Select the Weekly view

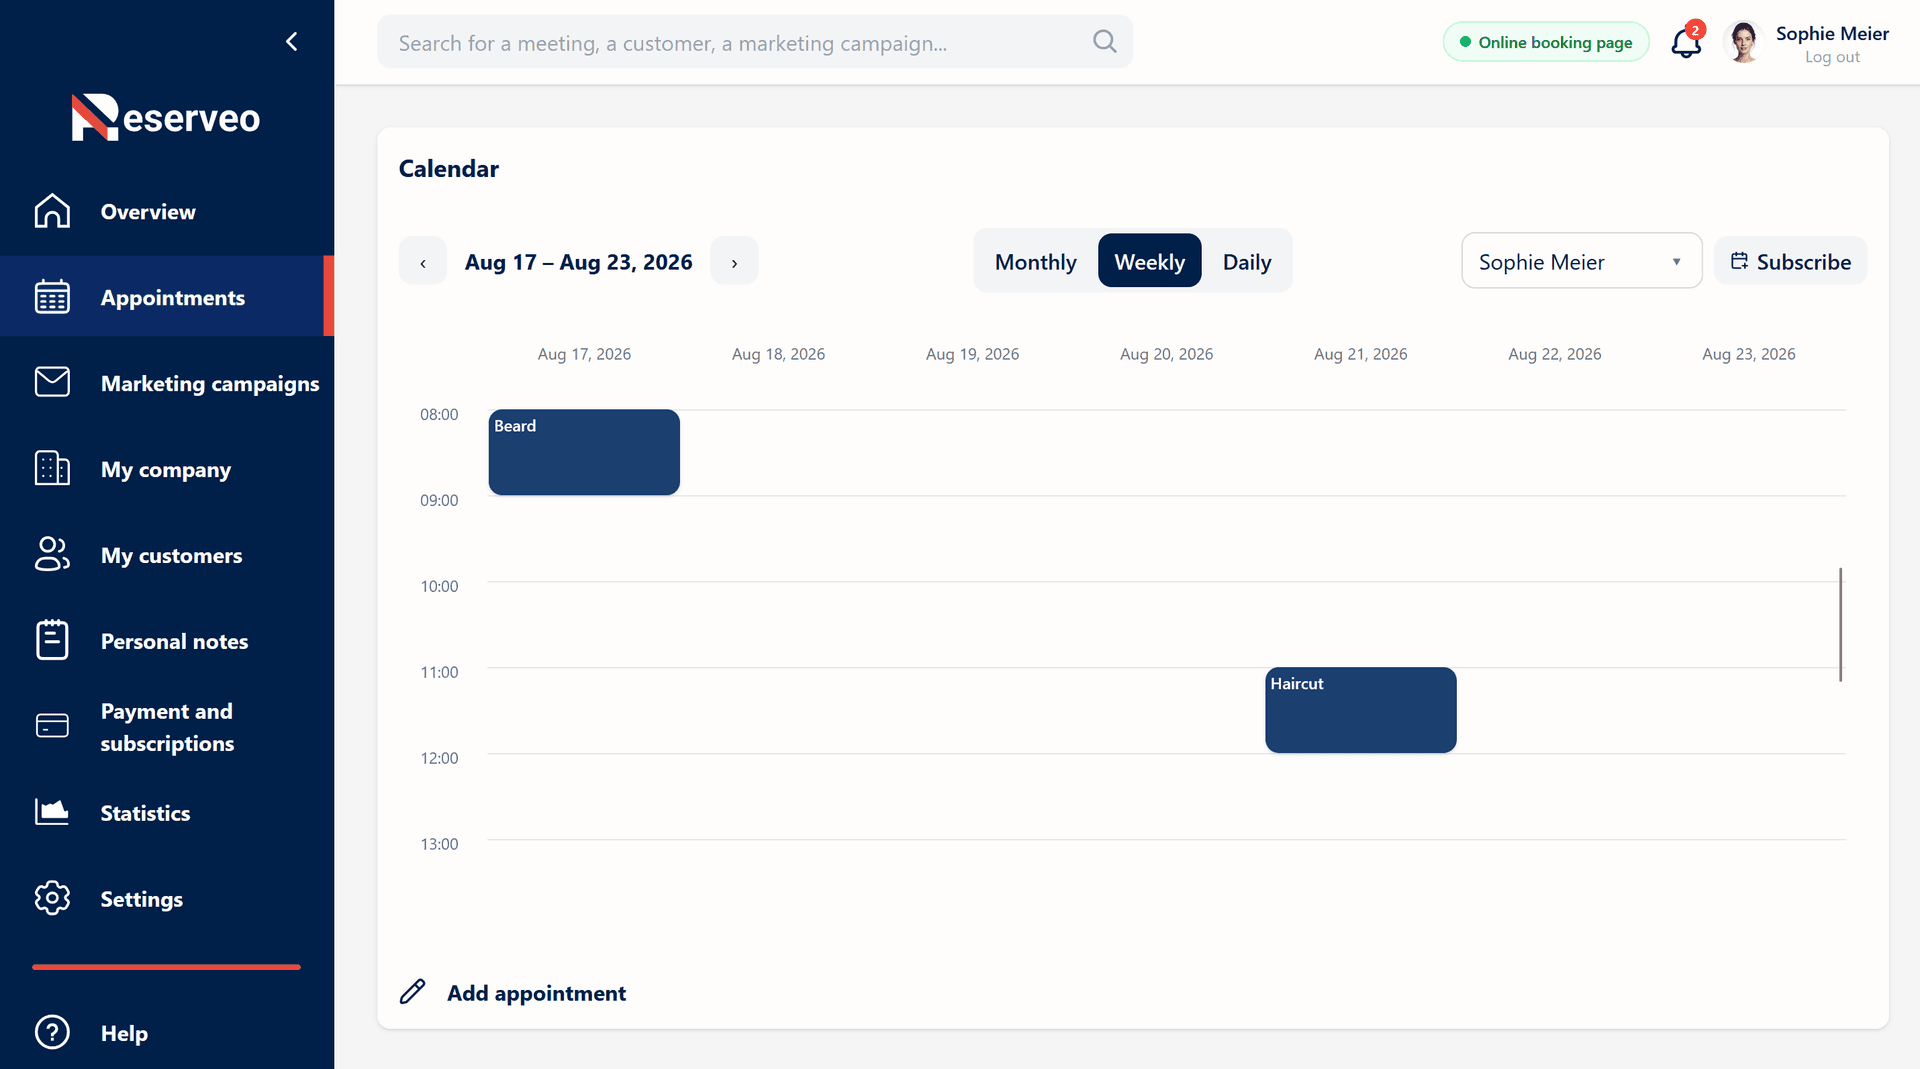1149,261
